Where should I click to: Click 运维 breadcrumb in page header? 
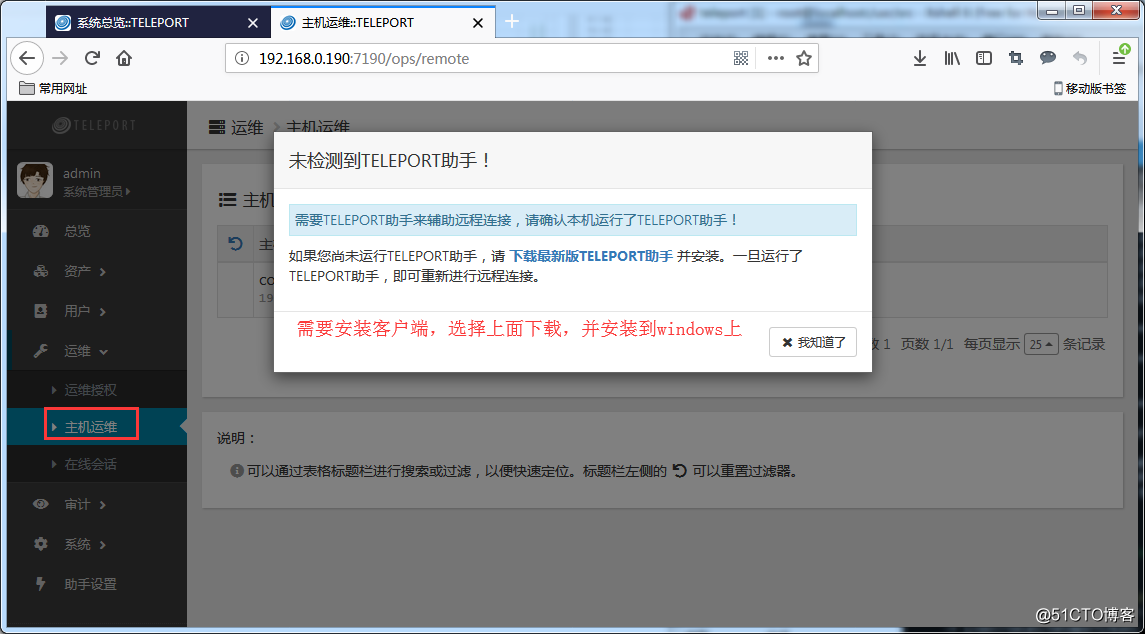click(x=247, y=127)
